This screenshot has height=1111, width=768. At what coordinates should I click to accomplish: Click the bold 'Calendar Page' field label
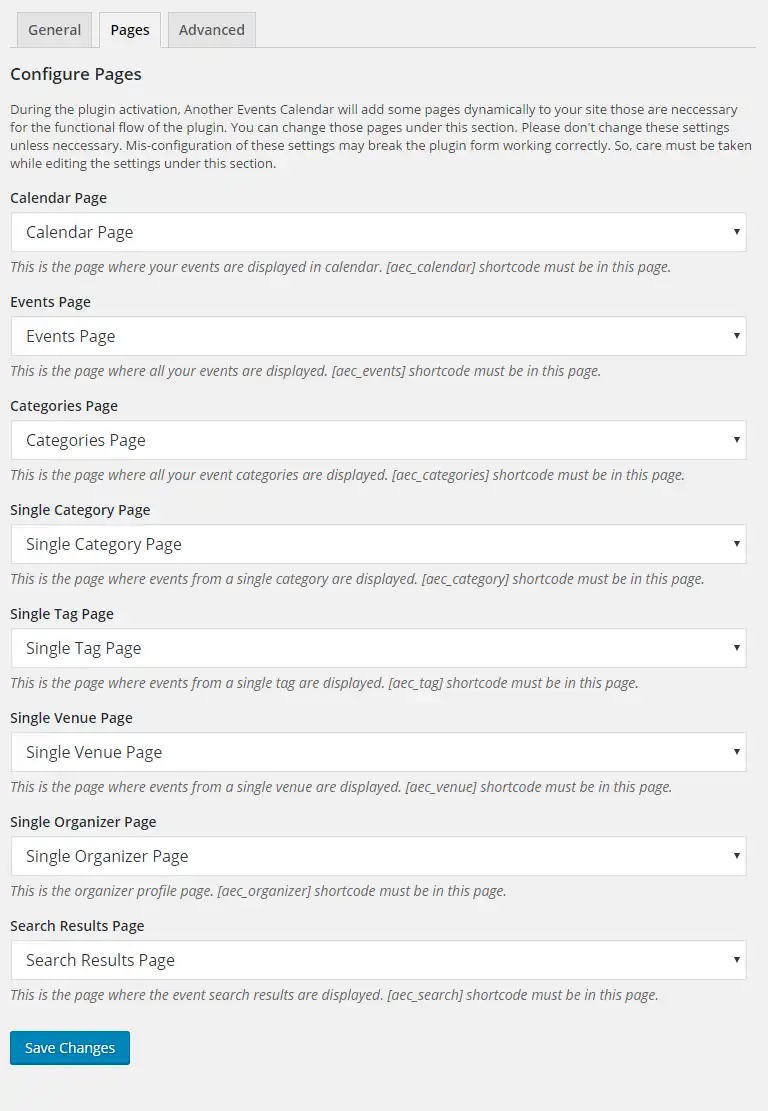coord(58,198)
